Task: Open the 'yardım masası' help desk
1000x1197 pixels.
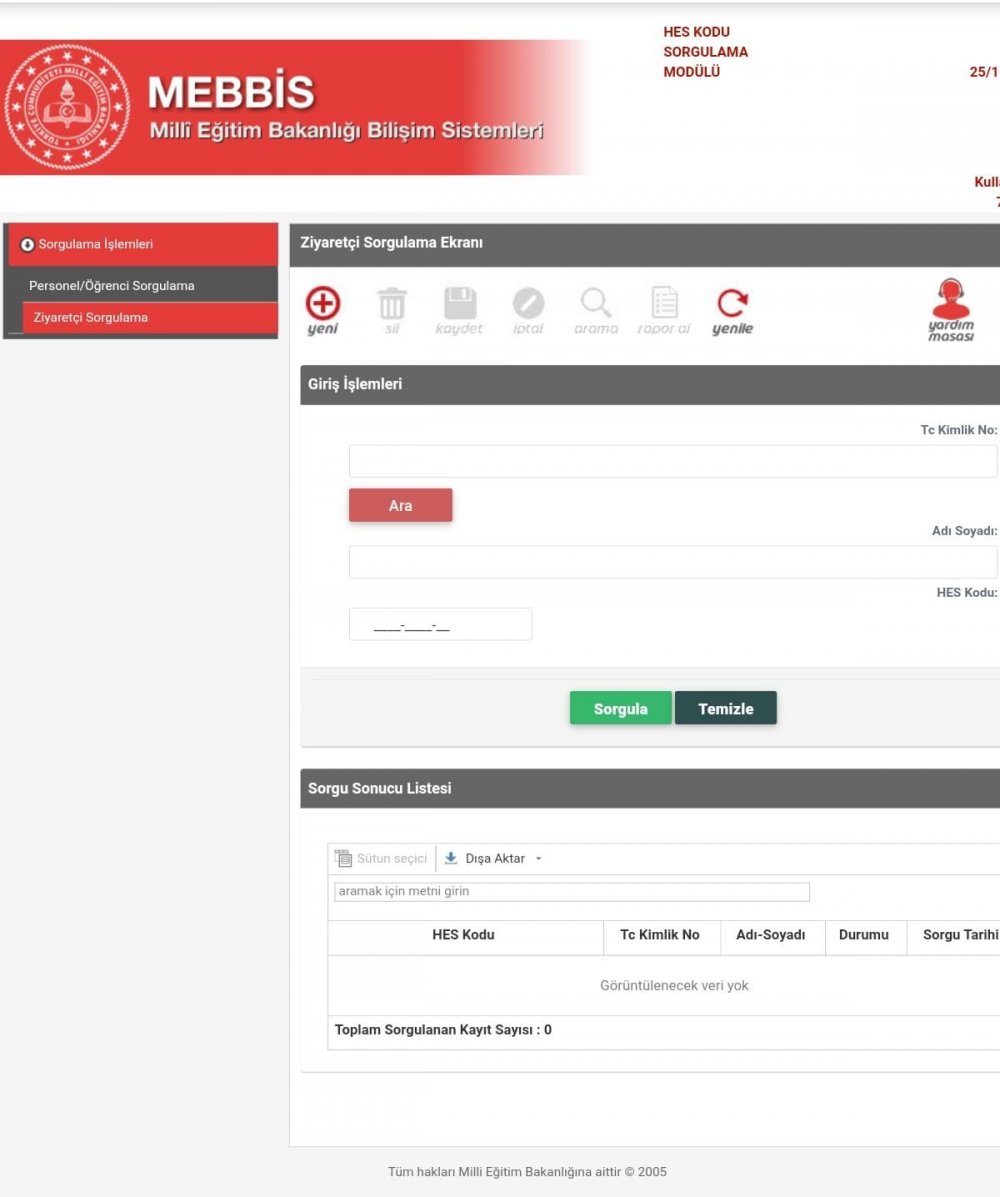Action: pos(950,310)
